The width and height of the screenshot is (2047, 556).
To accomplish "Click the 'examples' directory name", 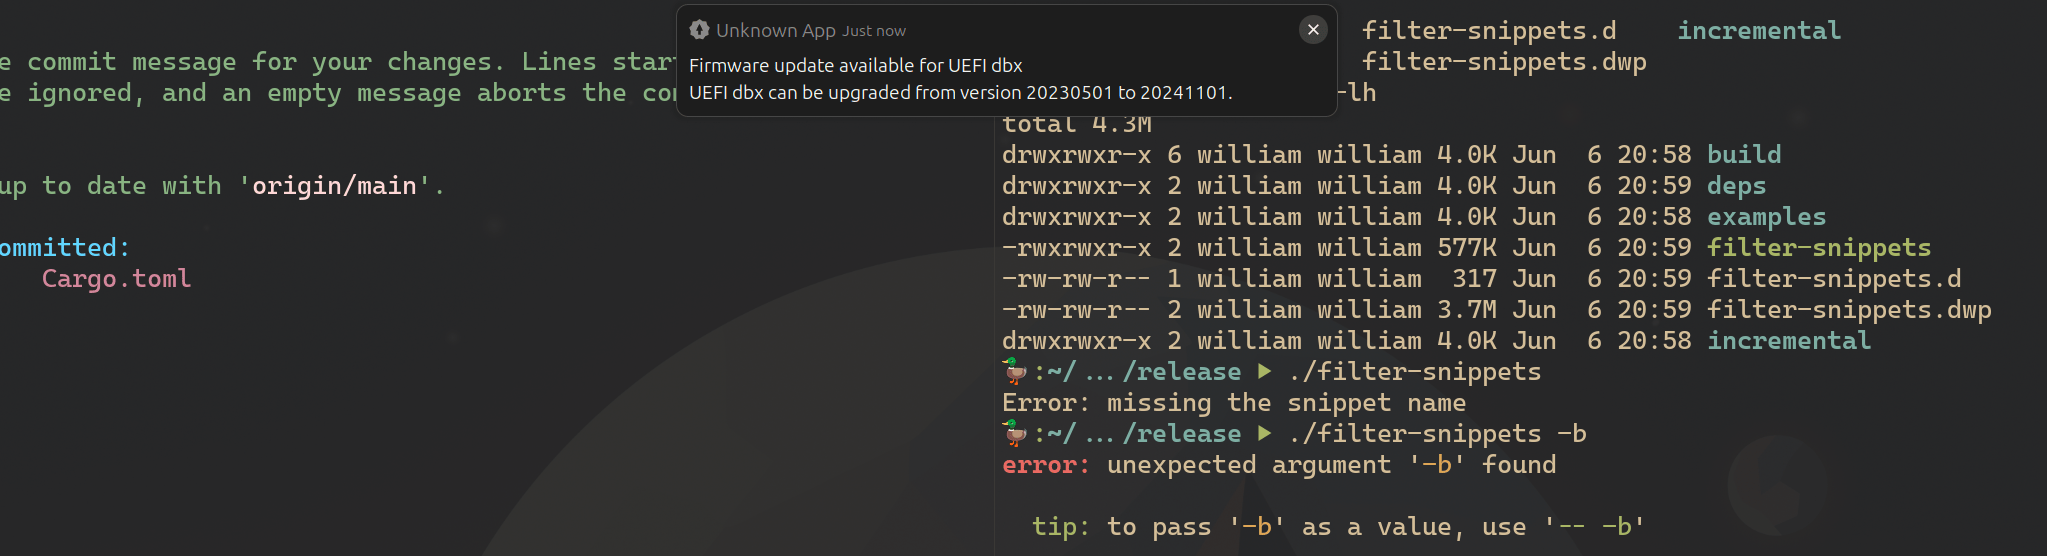I will pyautogui.click(x=1766, y=217).
